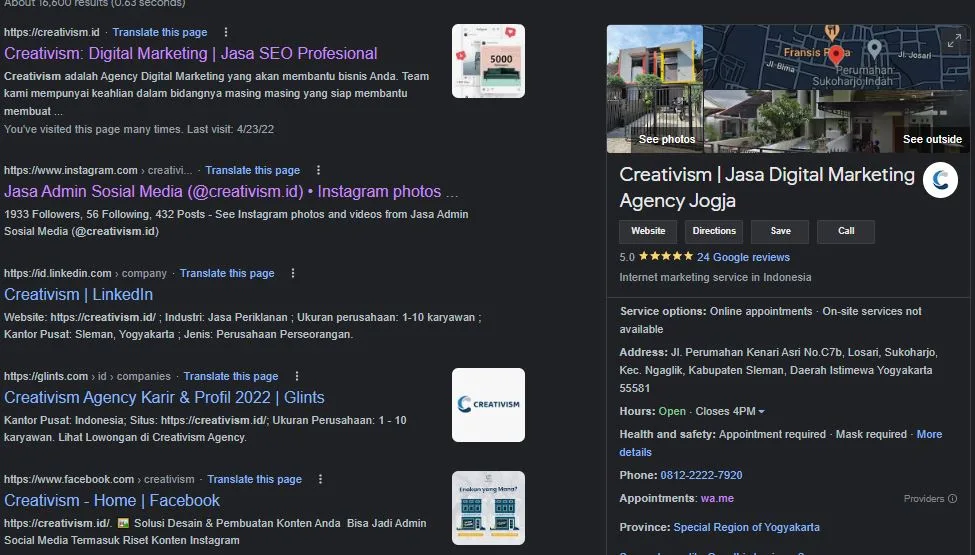Open the Facebook result thumbnail image
Screen dimensions: 975x555
click(x=488, y=508)
